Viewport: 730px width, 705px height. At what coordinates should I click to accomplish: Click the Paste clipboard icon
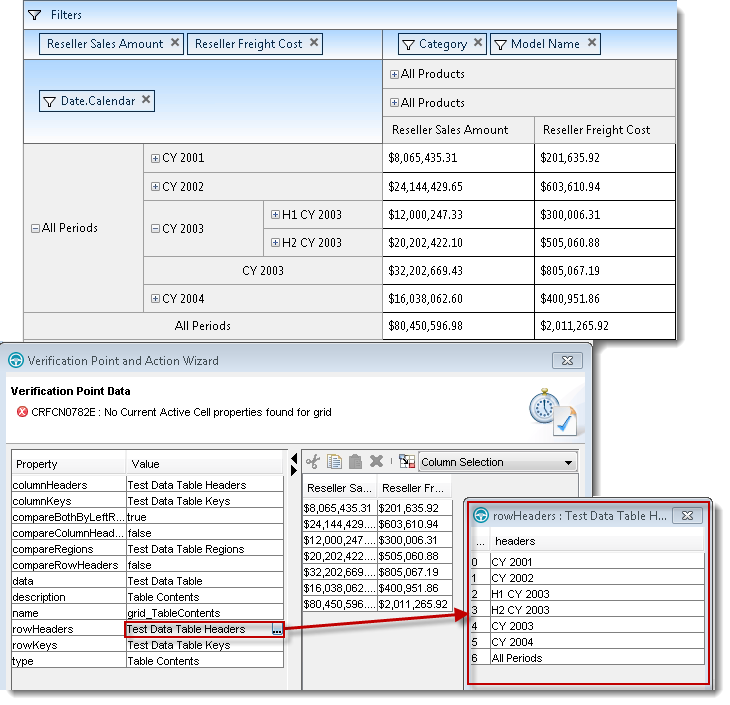tap(355, 462)
